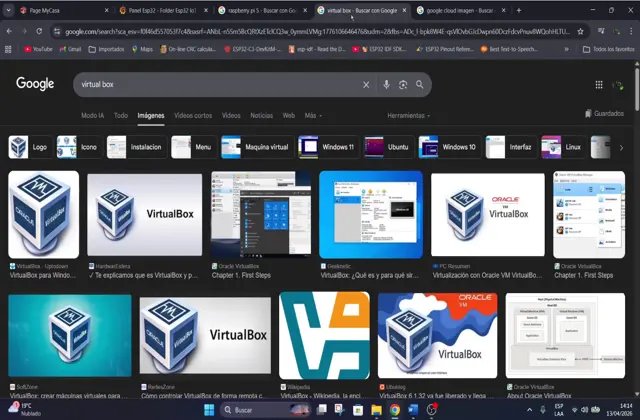Expand the Más search categories menu
The width and height of the screenshot is (640, 420).
click(x=312, y=116)
